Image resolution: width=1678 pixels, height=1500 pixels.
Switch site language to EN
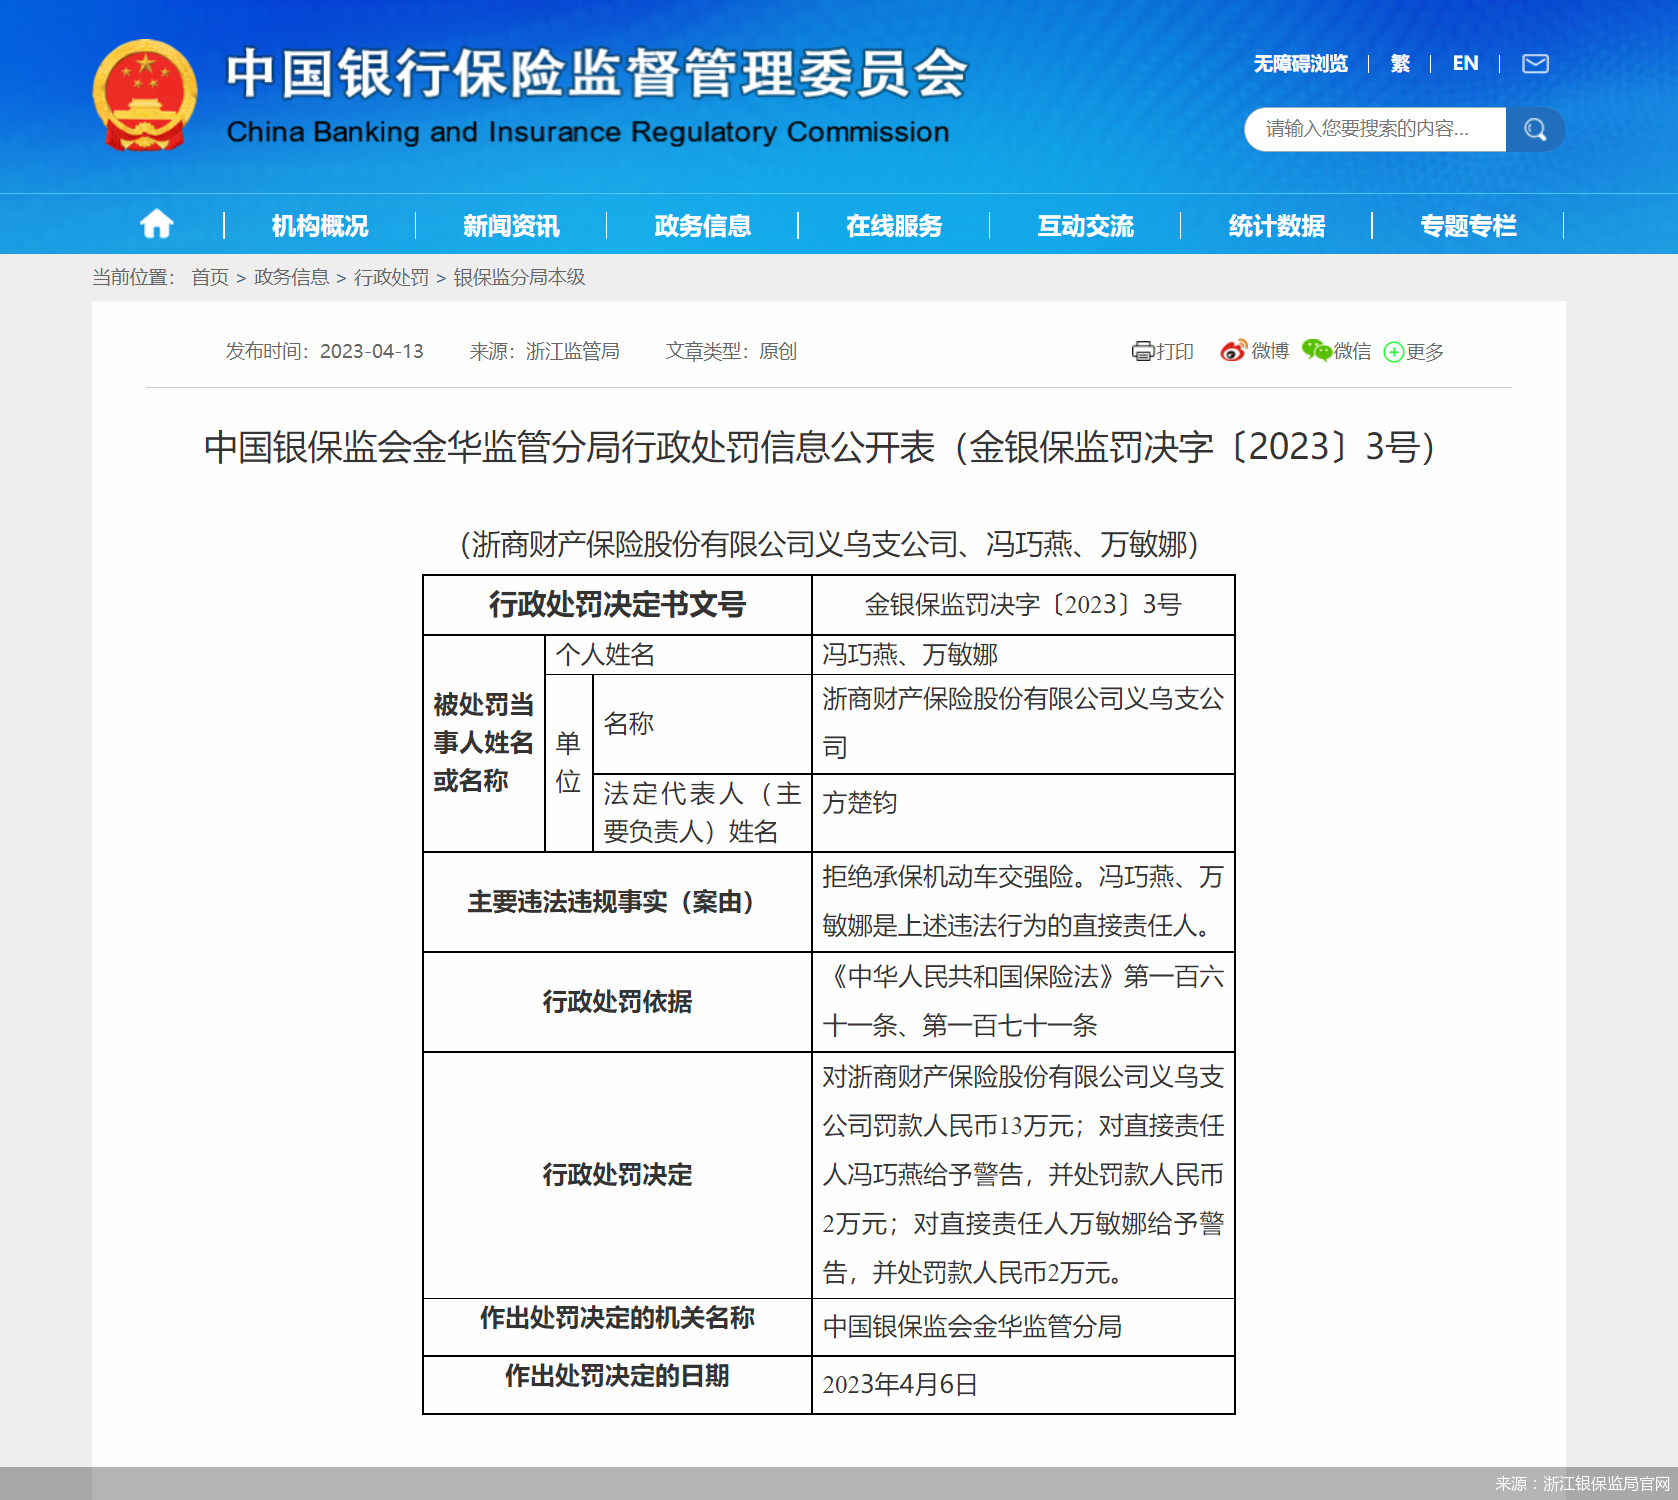(x=1465, y=63)
